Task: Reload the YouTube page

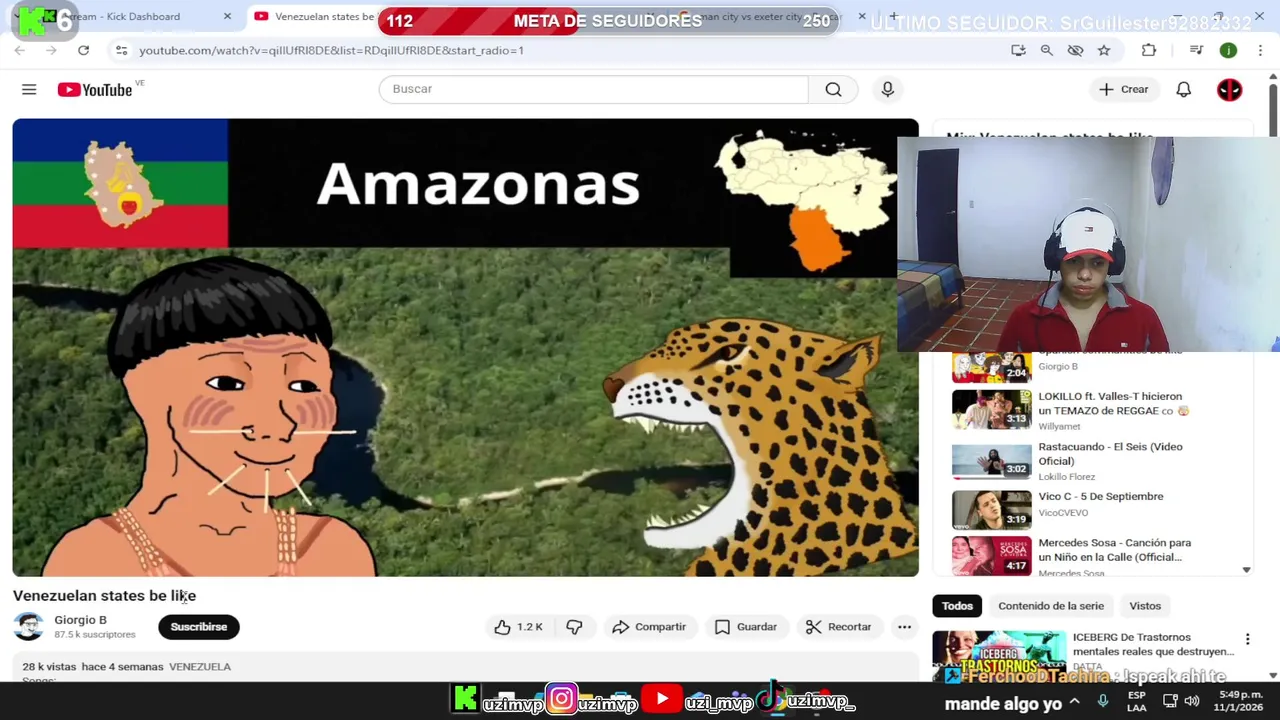Action: pos(83,50)
